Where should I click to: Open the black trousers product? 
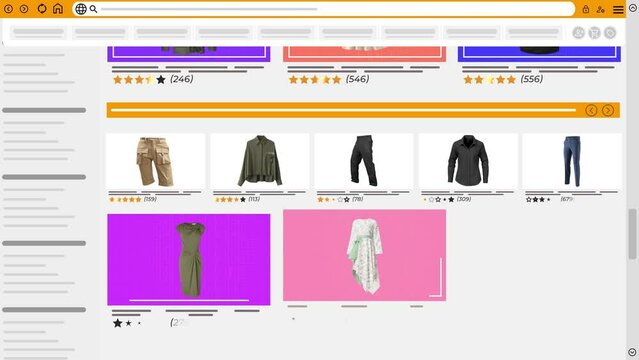(364, 161)
